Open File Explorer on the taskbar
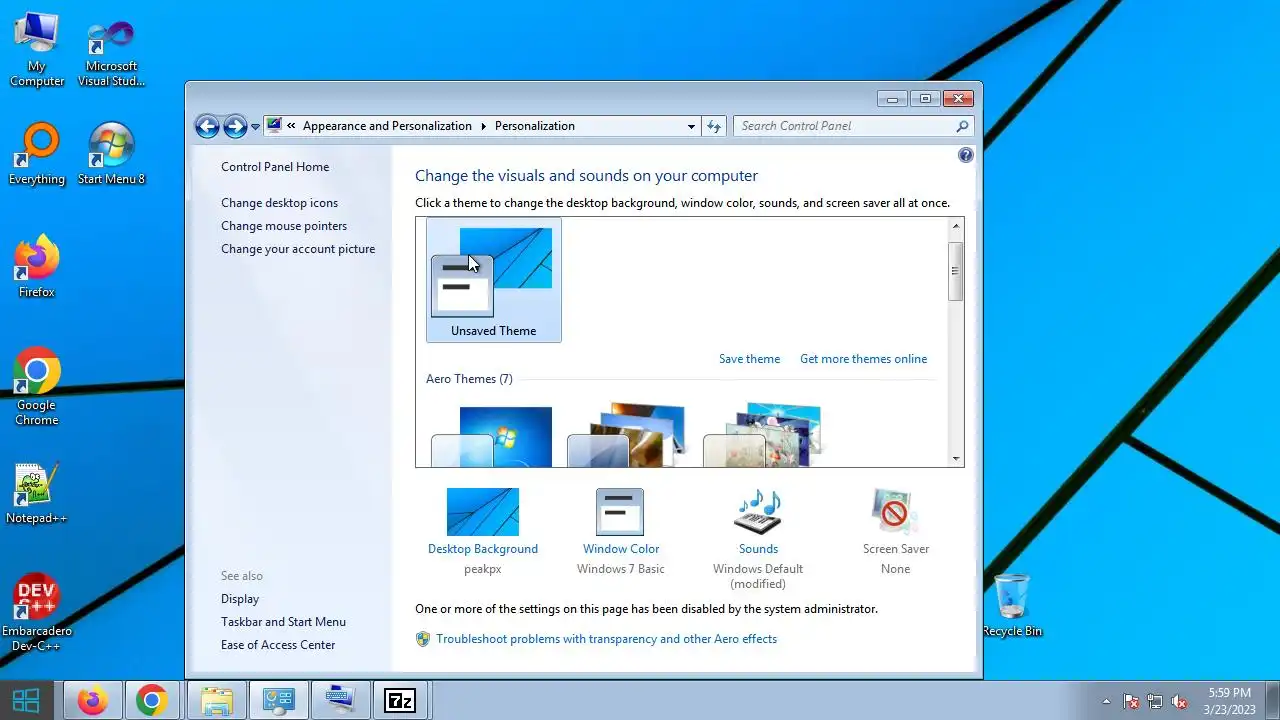The width and height of the screenshot is (1280, 720). (x=217, y=700)
